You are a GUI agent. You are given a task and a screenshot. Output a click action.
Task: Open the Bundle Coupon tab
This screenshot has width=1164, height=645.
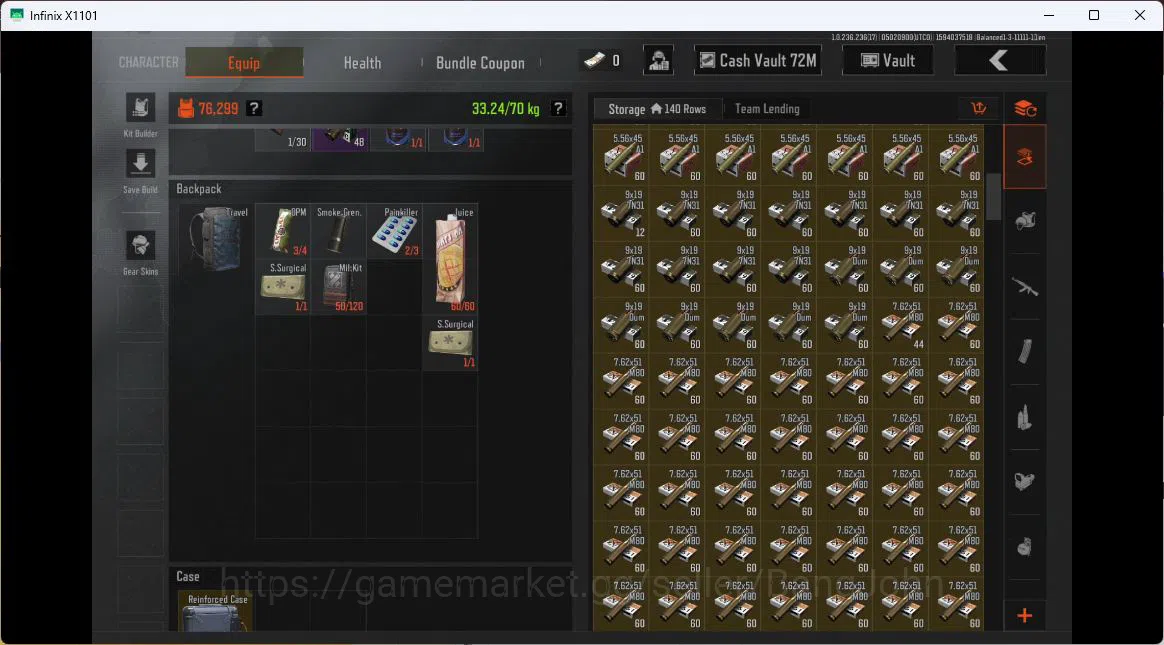pyautogui.click(x=480, y=62)
